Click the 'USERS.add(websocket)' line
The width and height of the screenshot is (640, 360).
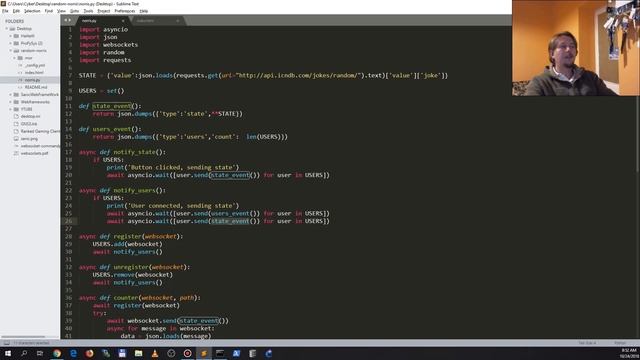127,244
